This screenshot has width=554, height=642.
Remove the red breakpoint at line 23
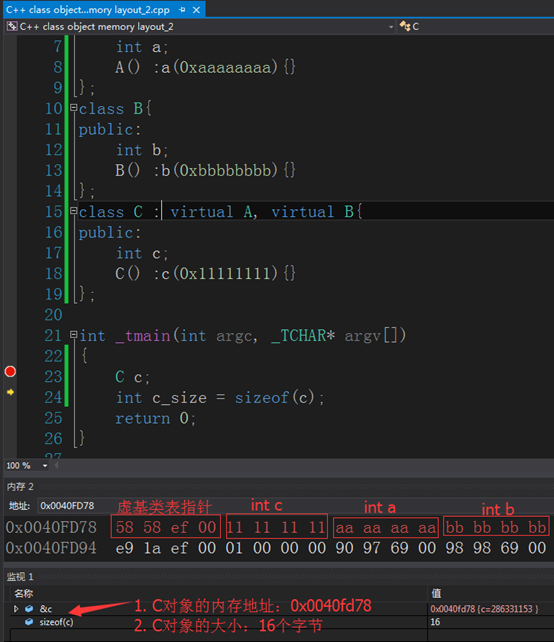tap(10, 371)
